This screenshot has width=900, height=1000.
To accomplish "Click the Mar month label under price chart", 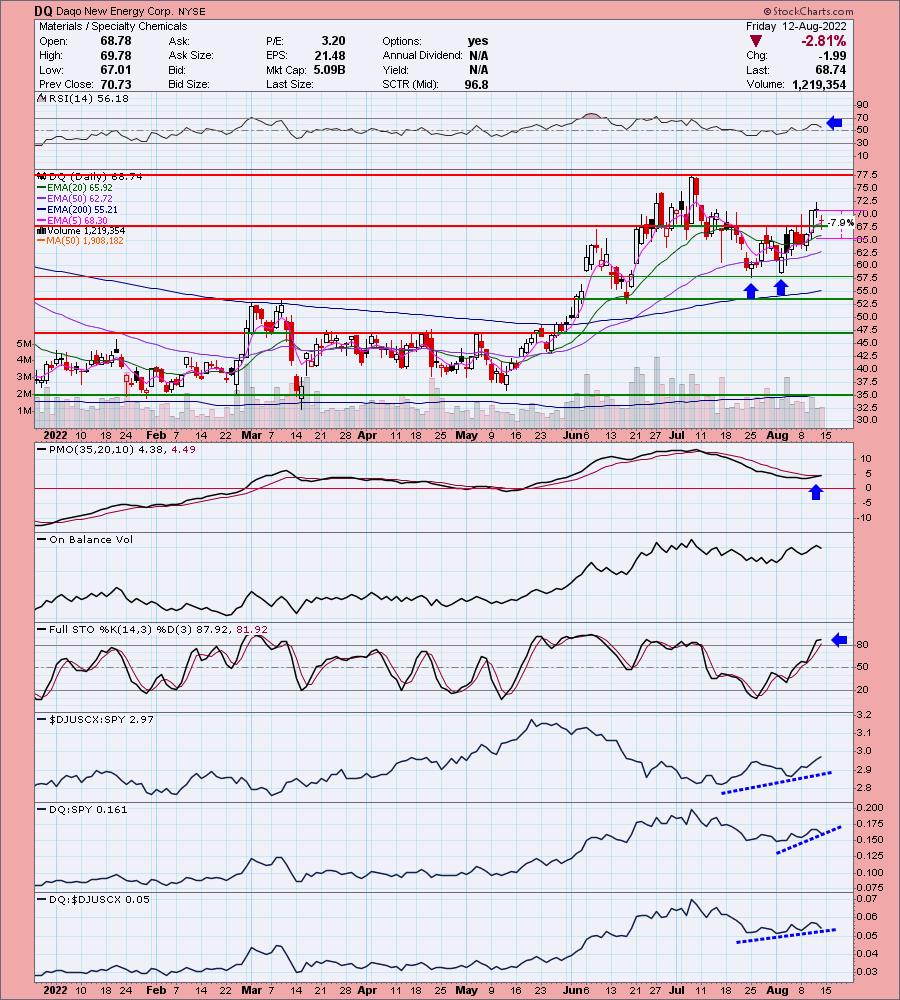I will click(x=251, y=435).
